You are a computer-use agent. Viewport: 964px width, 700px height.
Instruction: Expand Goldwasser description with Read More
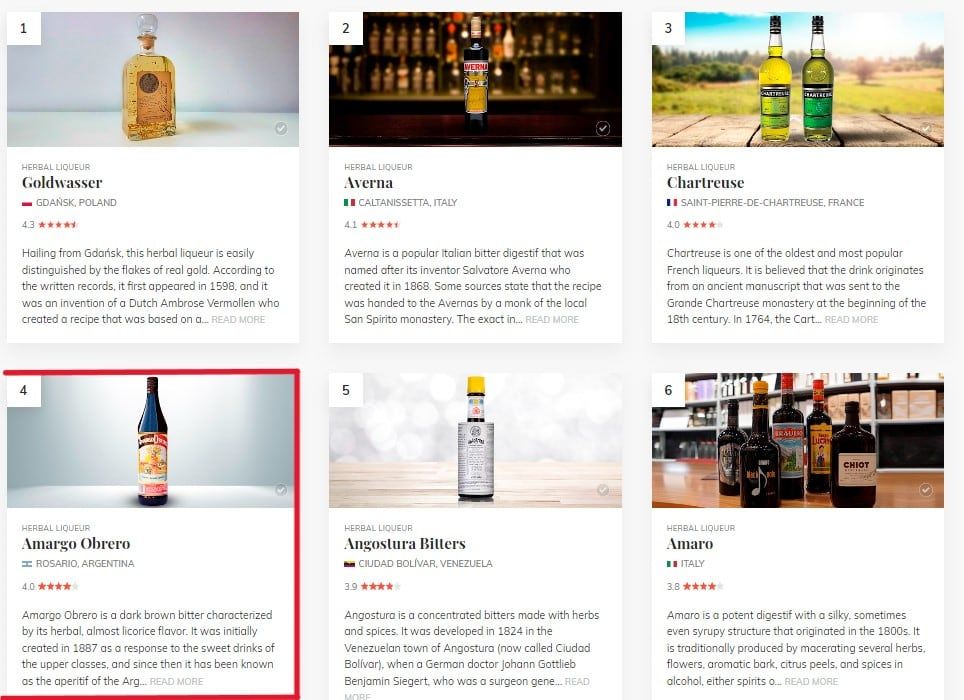coord(239,320)
